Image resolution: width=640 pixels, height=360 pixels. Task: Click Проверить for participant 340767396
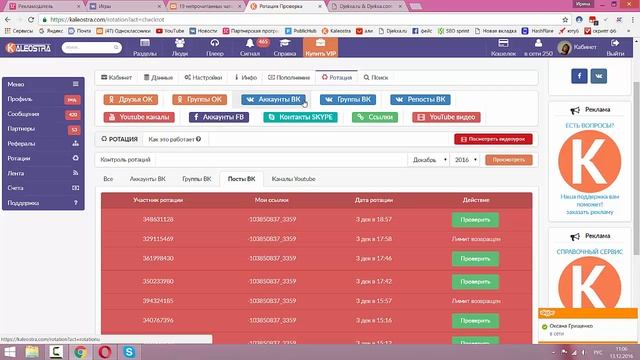(x=475, y=321)
